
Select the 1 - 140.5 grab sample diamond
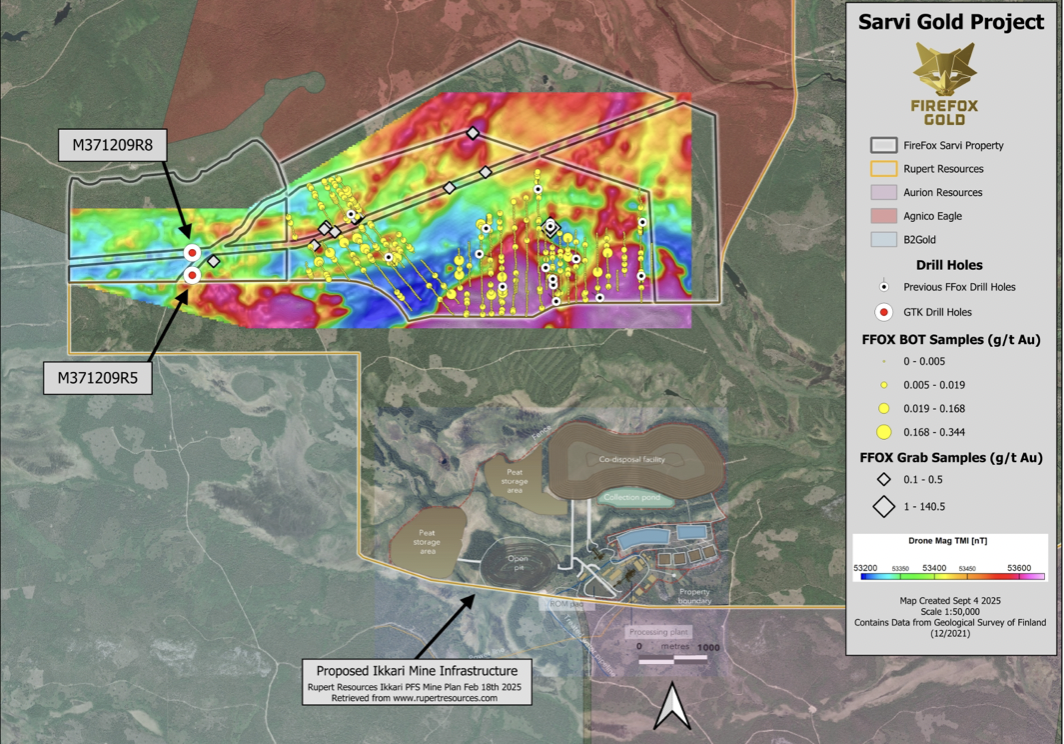click(x=884, y=506)
